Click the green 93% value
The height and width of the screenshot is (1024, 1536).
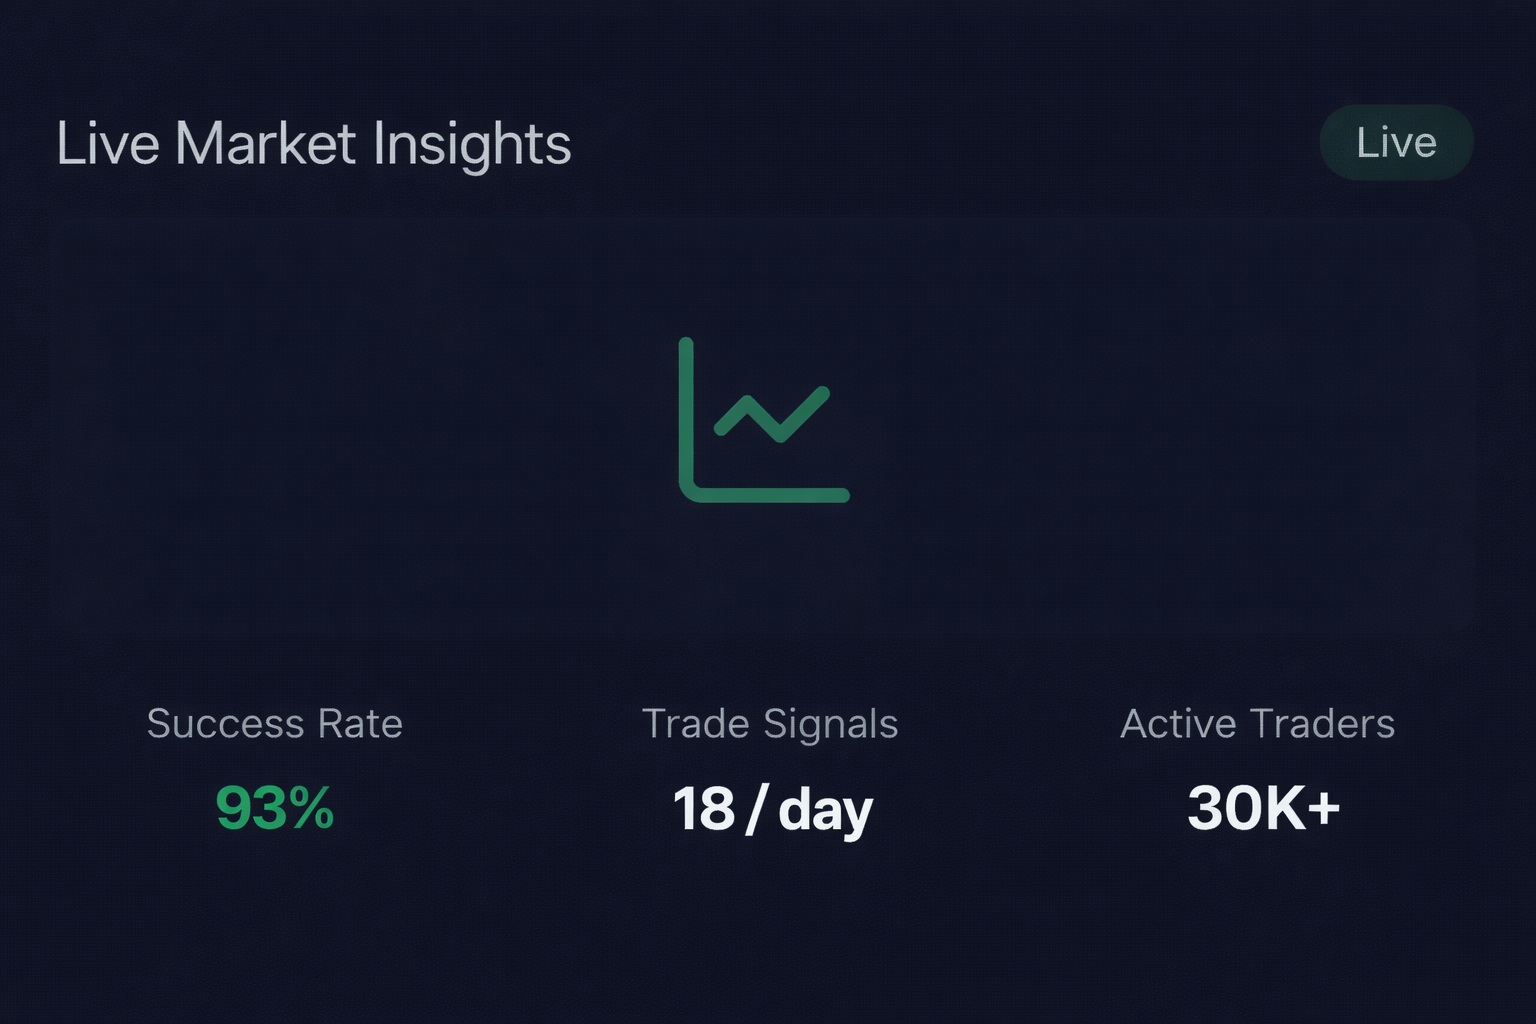(274, 808)
